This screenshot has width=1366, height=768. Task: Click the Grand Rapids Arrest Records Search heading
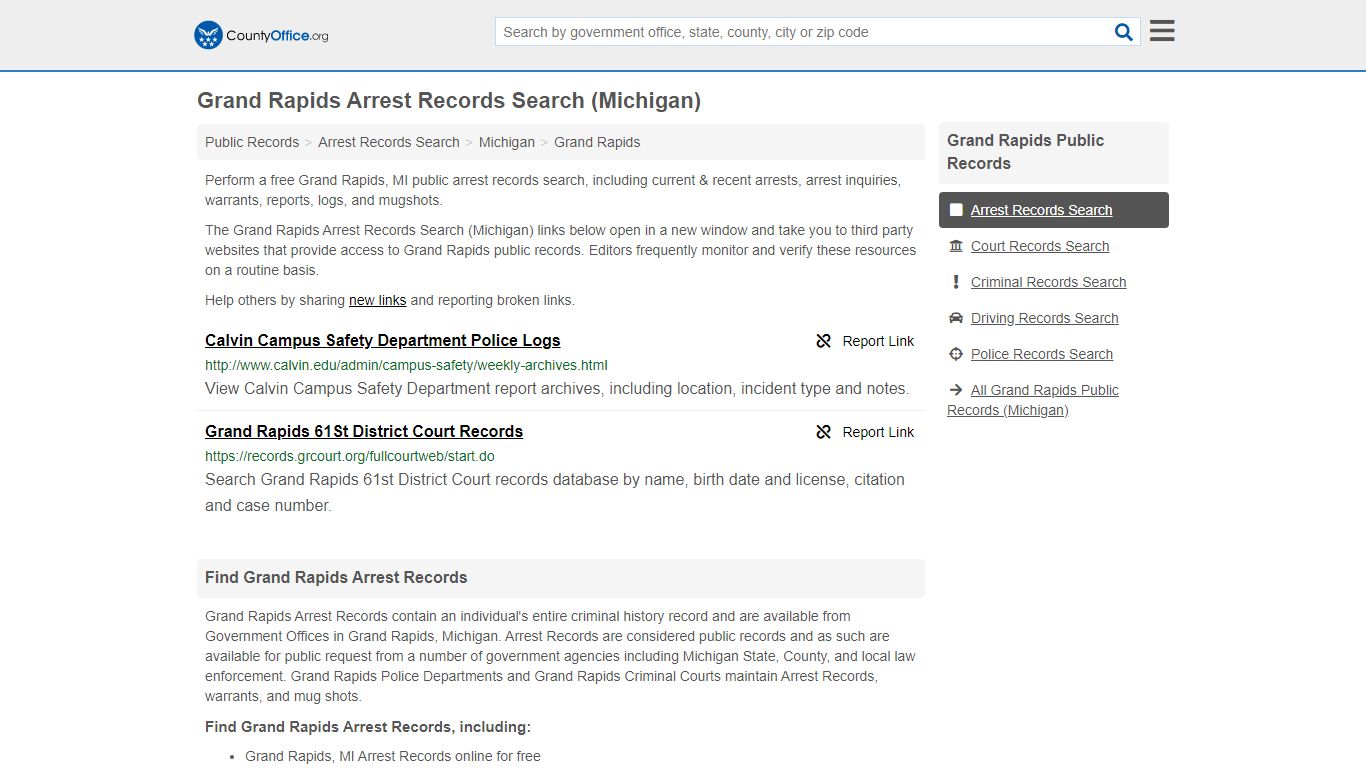pos(449,101)
